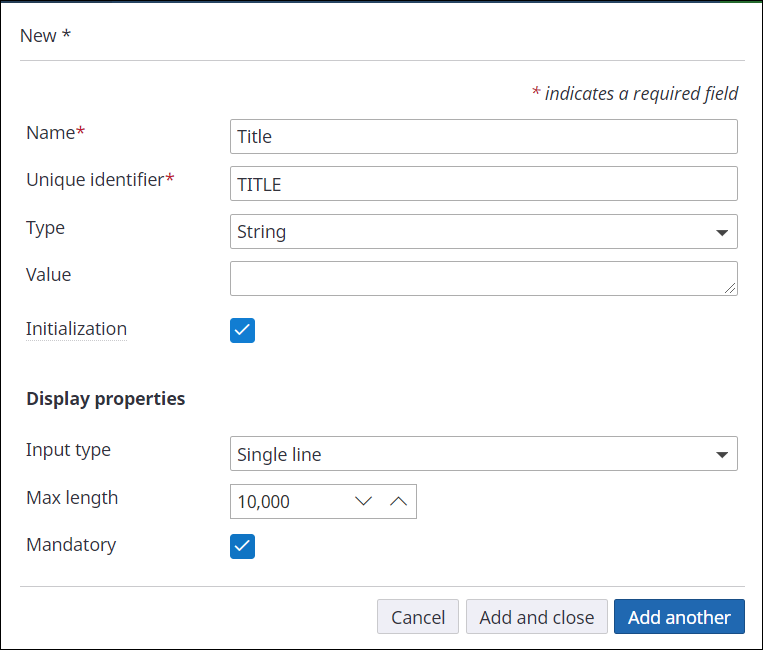
Task: Click the Display properties heading
Action: 105,398
